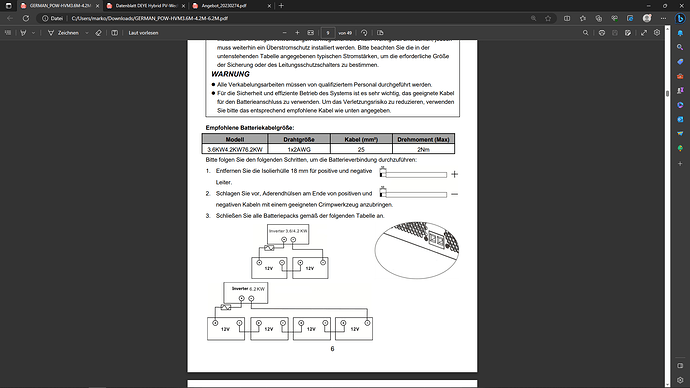Image resolution: width=690 pixels, height=388 pixels.
Task: Click the '3.6KW4.2KW76.2KW' model cell
Action: 235,150
